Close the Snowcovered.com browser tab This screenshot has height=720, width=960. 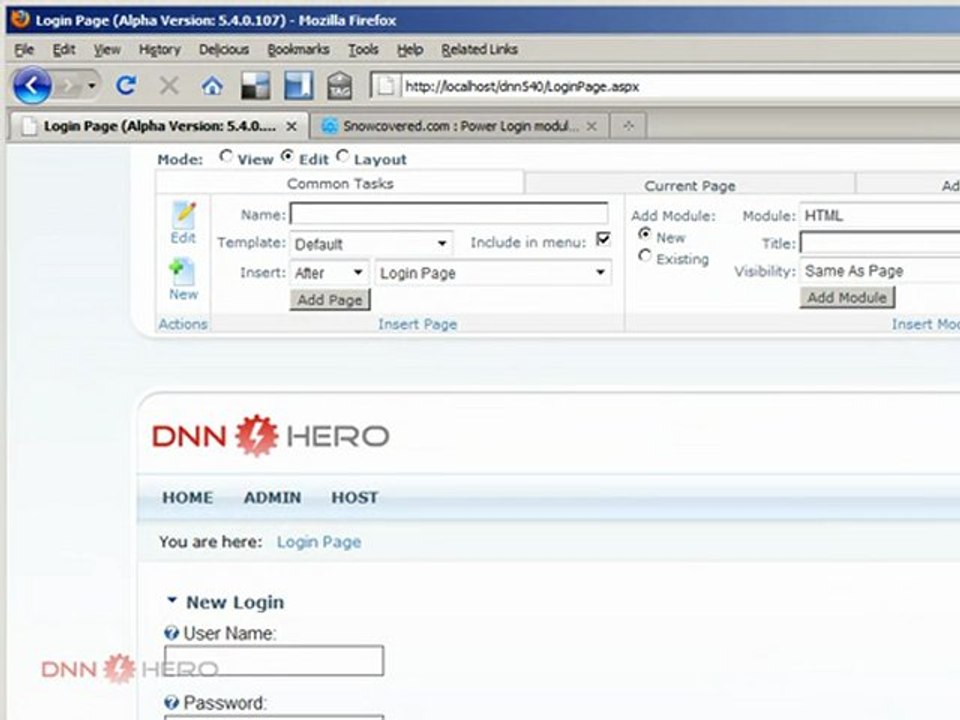tap(591, 126)
